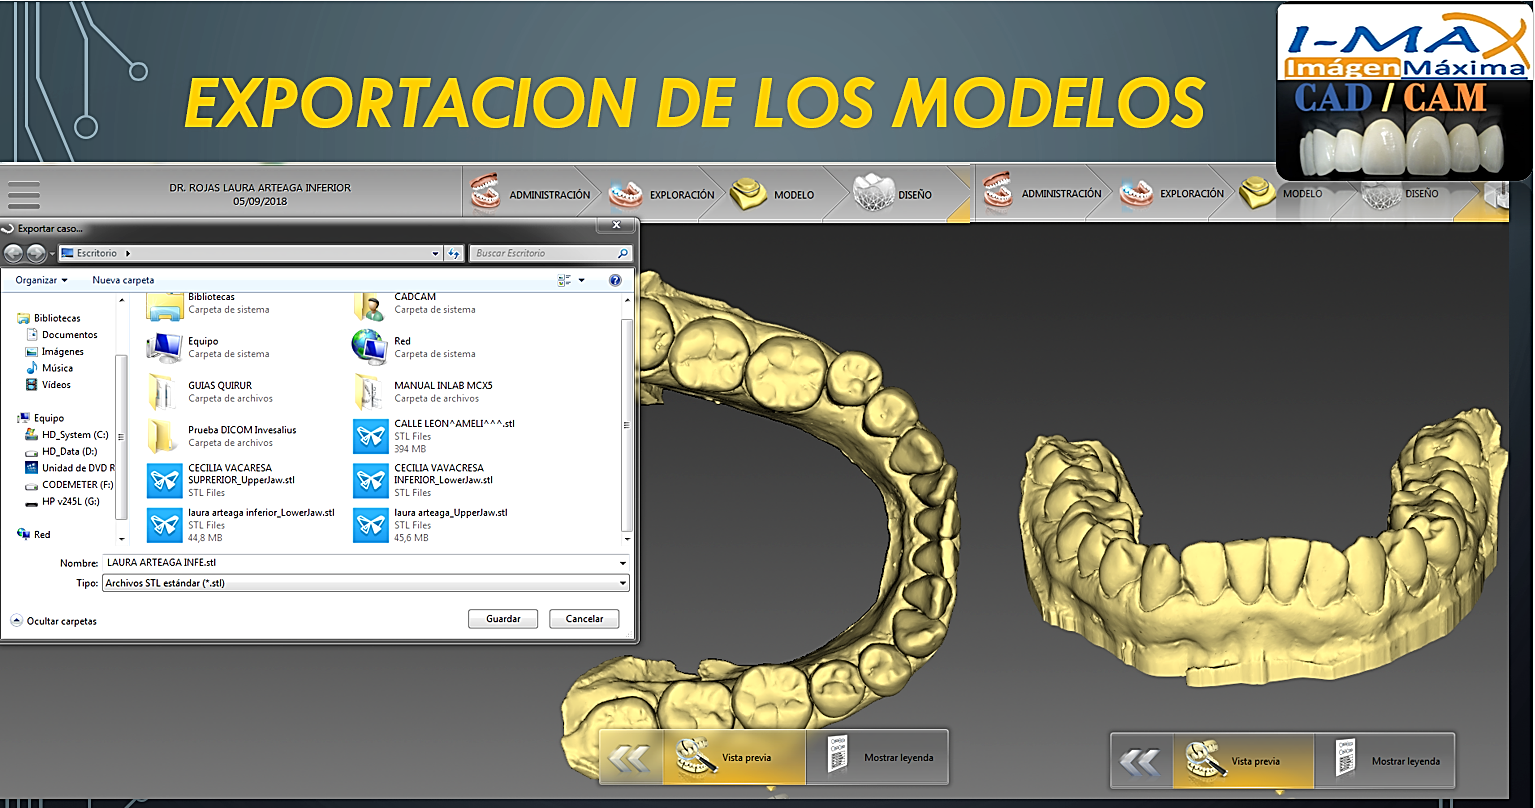Expand the Escritorio breadcrumb arrow
The width and height of the screenshot is (1535, 808).
click(128, 254)
